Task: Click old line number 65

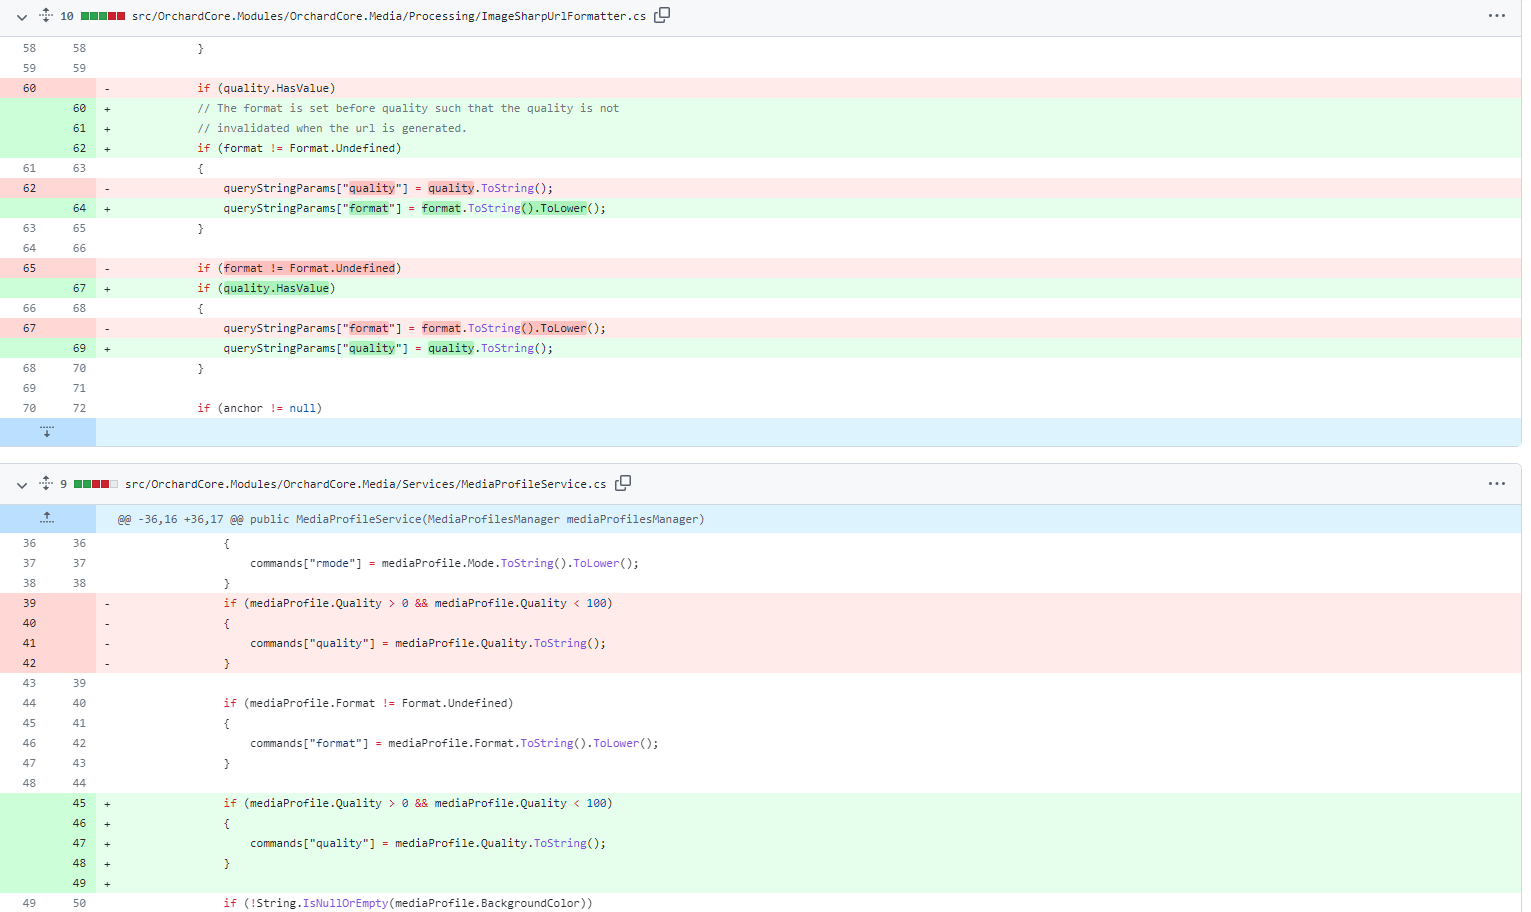Action: tap(29, 268)
